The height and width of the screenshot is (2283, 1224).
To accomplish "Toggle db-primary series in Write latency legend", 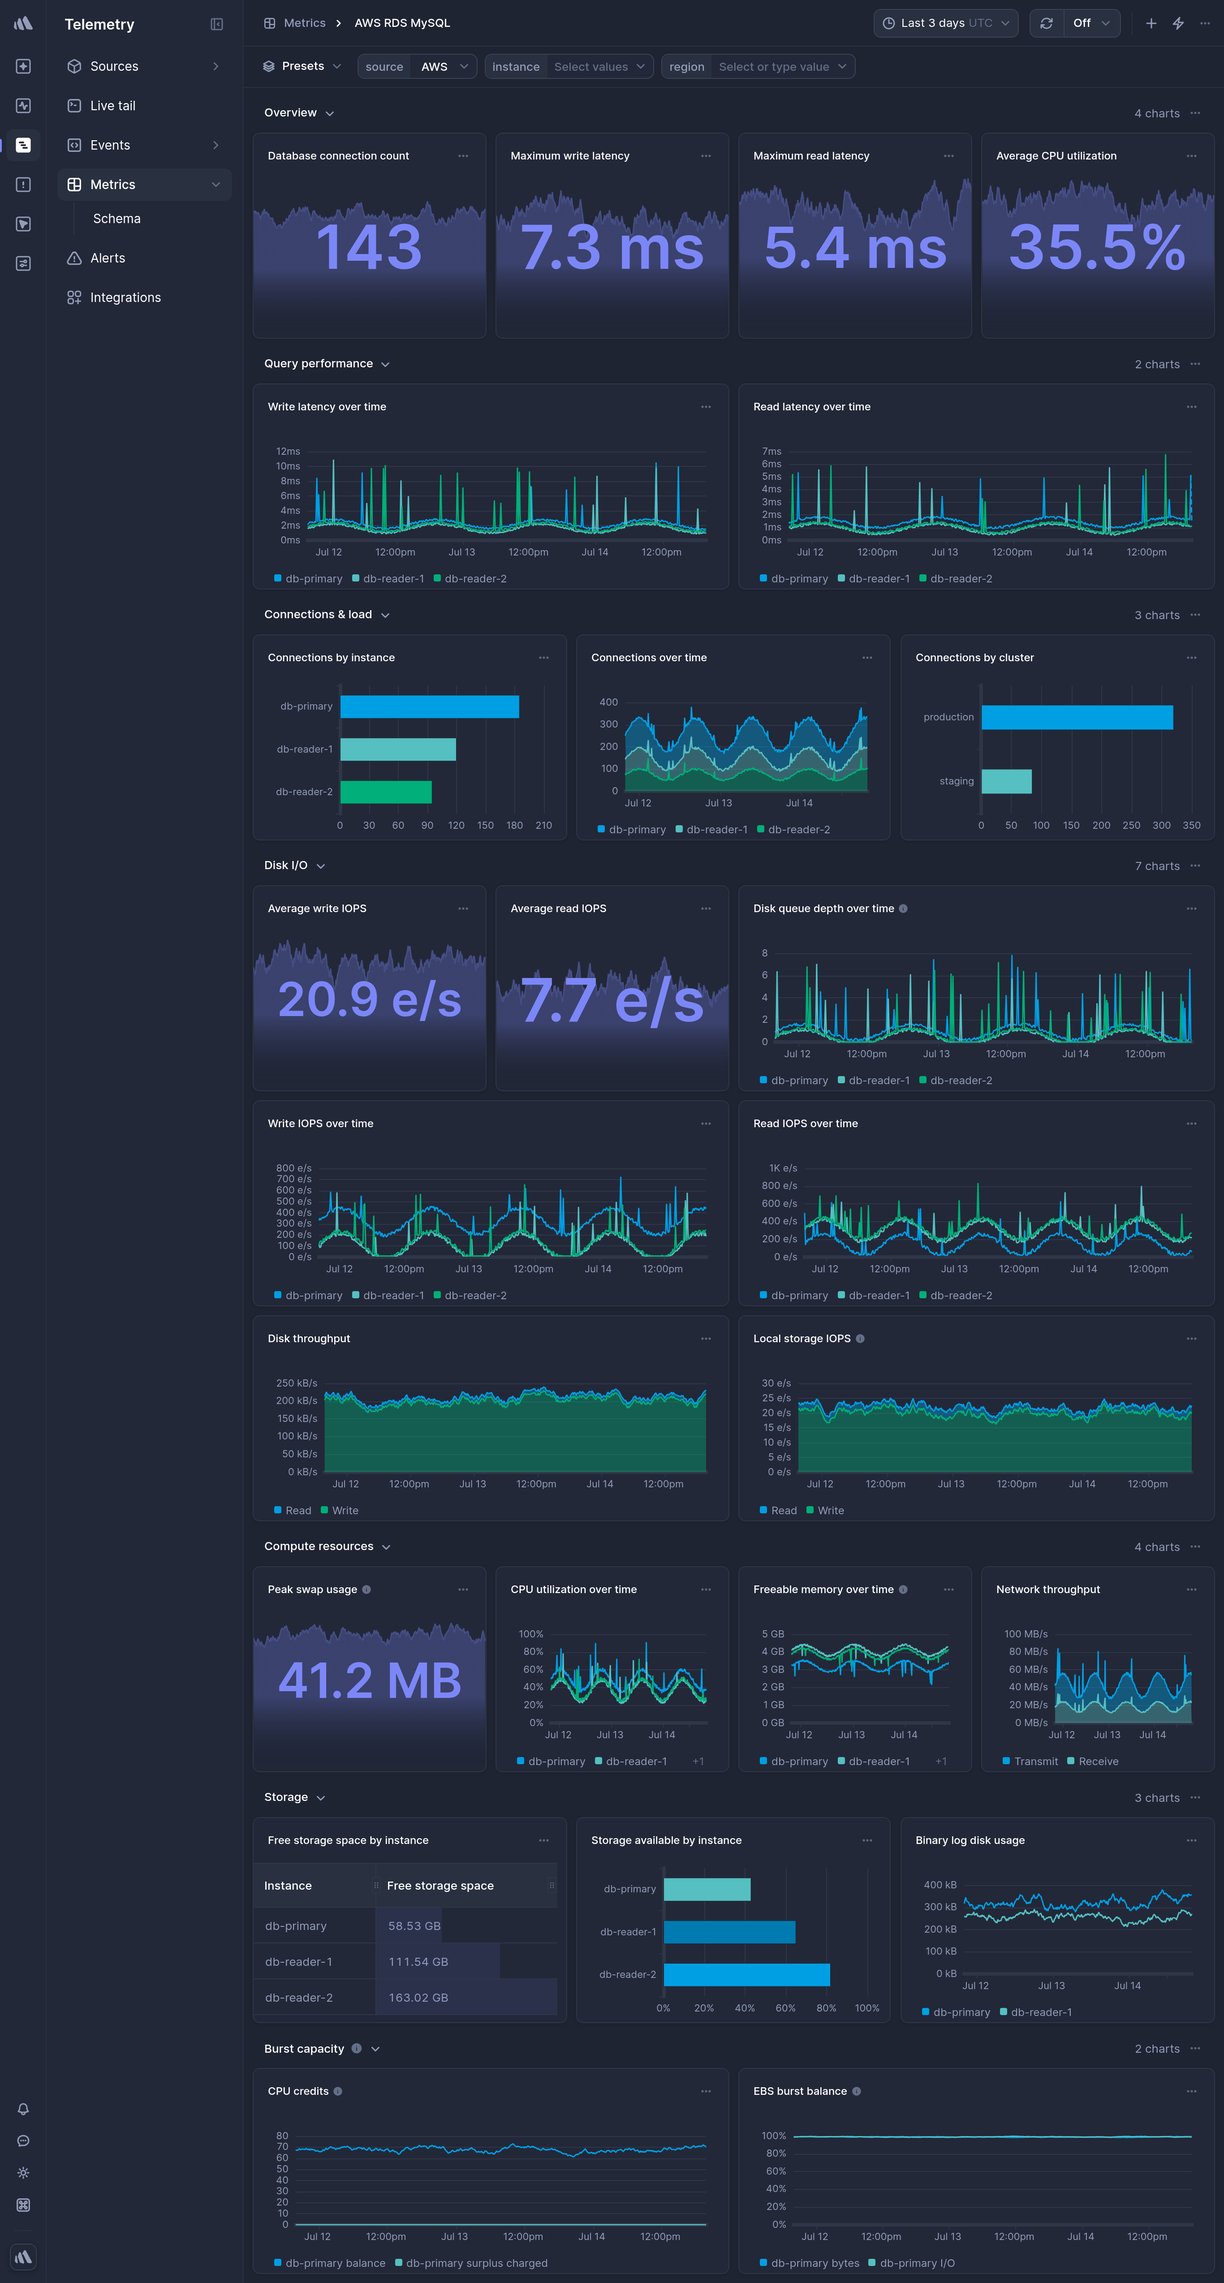I will tap(308, 579).
